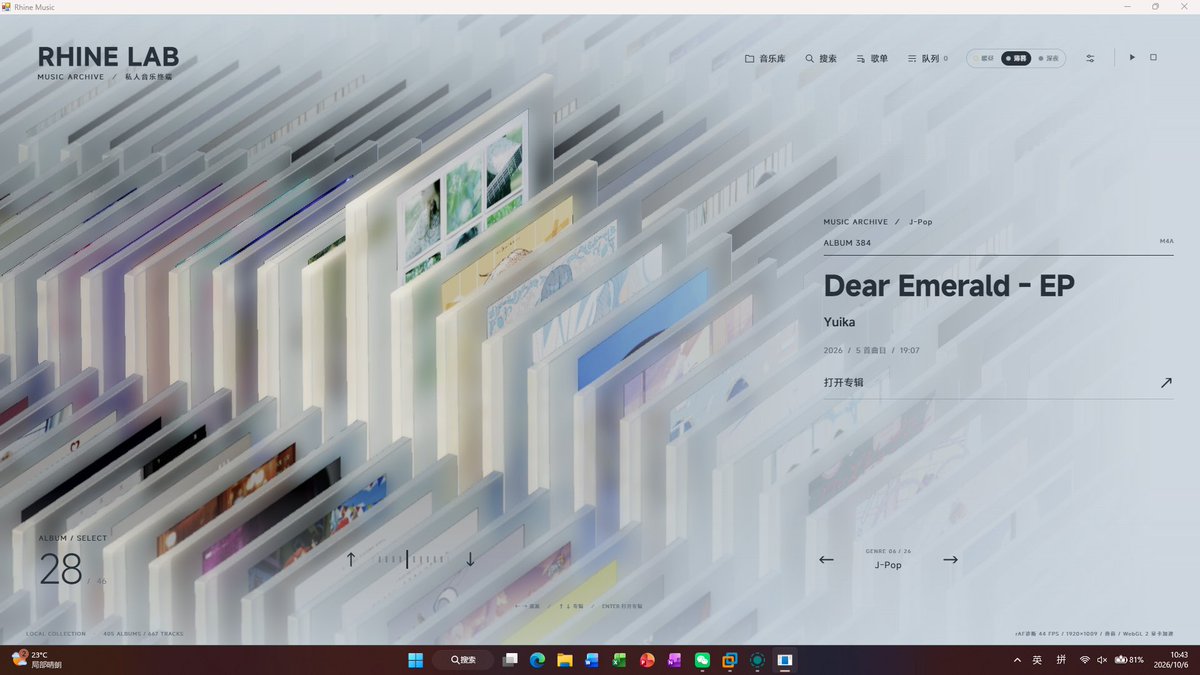Click the album position tick slider
This screenshot has width=1200, height=675.
(x=410, y=560)
